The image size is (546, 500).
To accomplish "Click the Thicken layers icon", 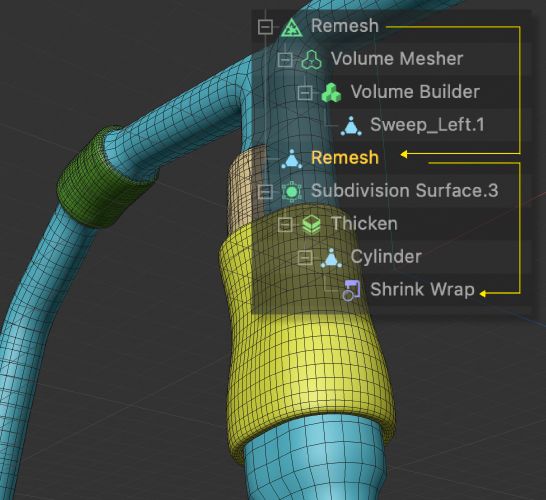I will click(311, 224).
